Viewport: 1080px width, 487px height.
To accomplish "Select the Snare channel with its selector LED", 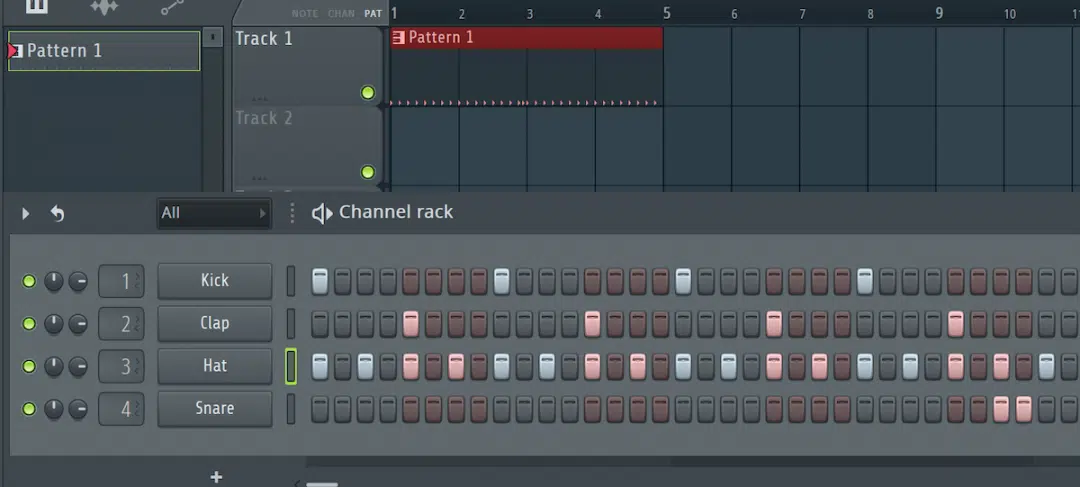I will coord(291,409).
